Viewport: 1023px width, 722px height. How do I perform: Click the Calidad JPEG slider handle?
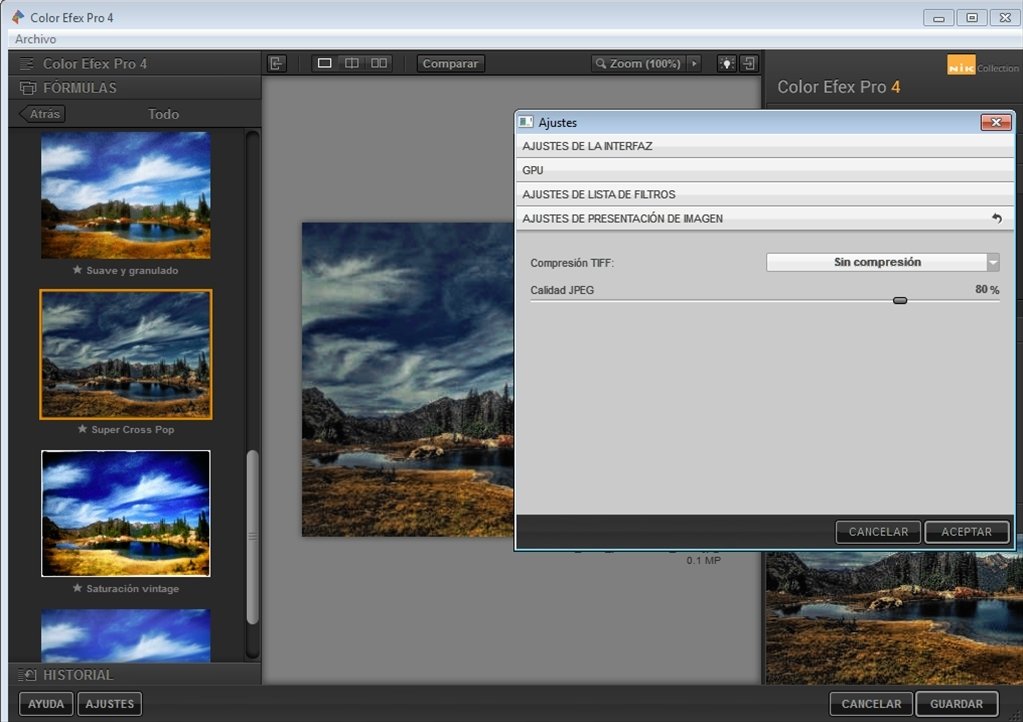[x=900, y=301]
